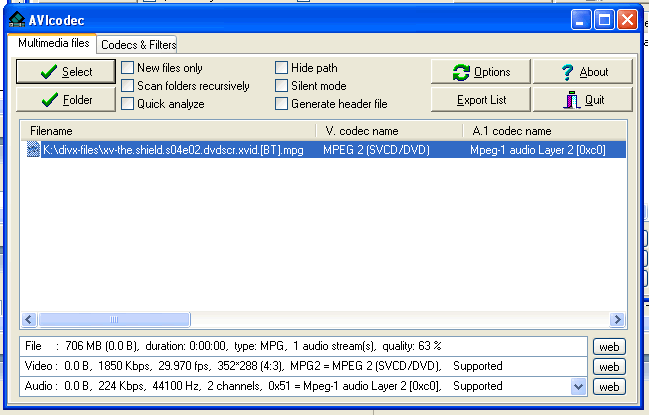Enable New files only checkbox

pos(127,67)
